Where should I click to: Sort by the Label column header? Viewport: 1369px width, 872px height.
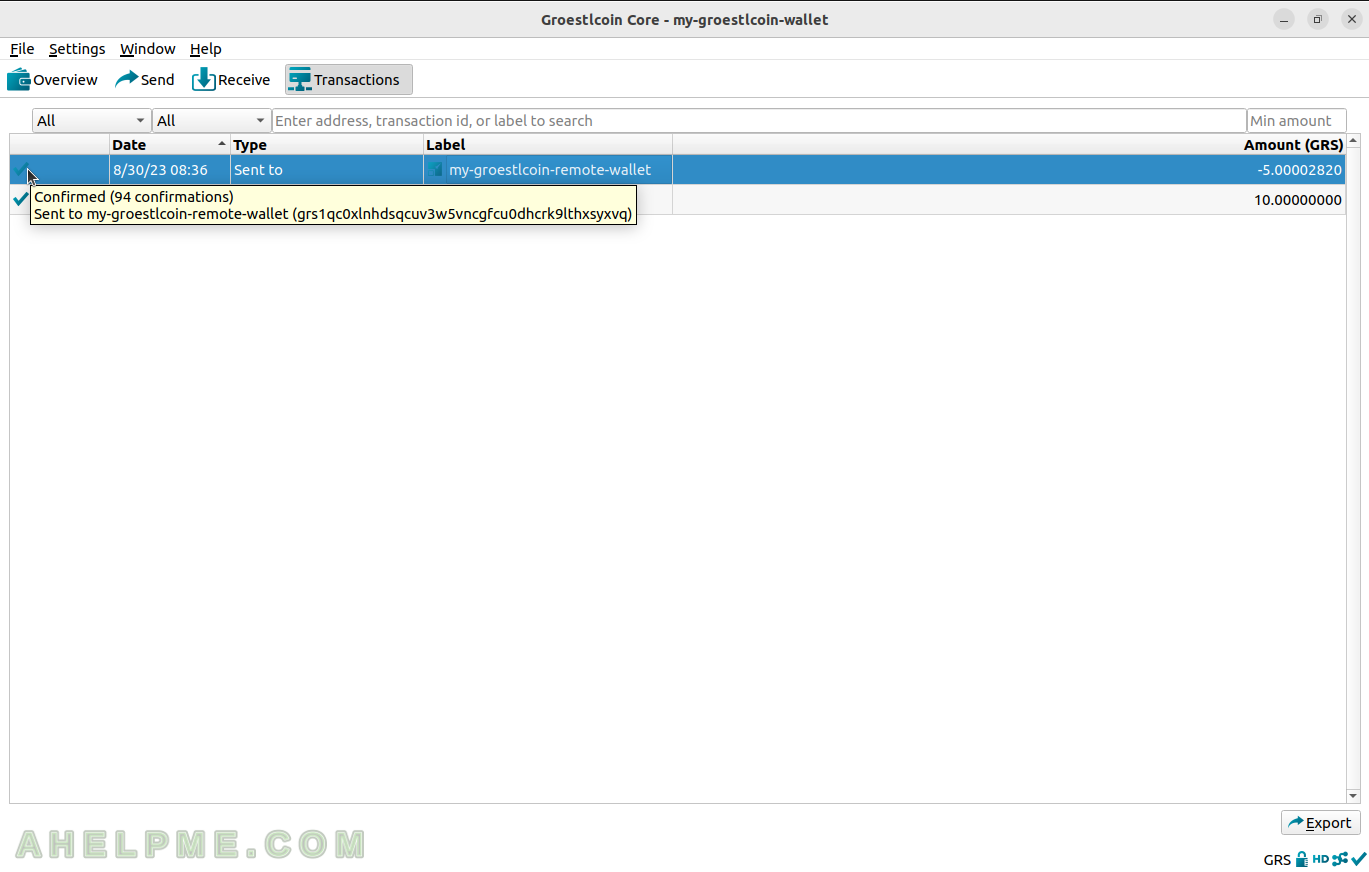tap(547, 145)
